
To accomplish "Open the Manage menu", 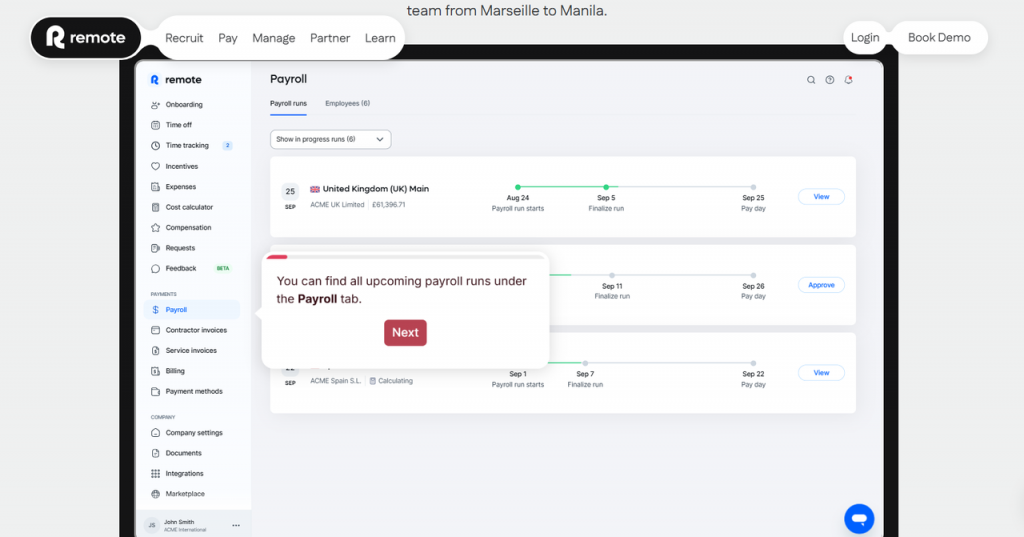I will tap(274, 38).
